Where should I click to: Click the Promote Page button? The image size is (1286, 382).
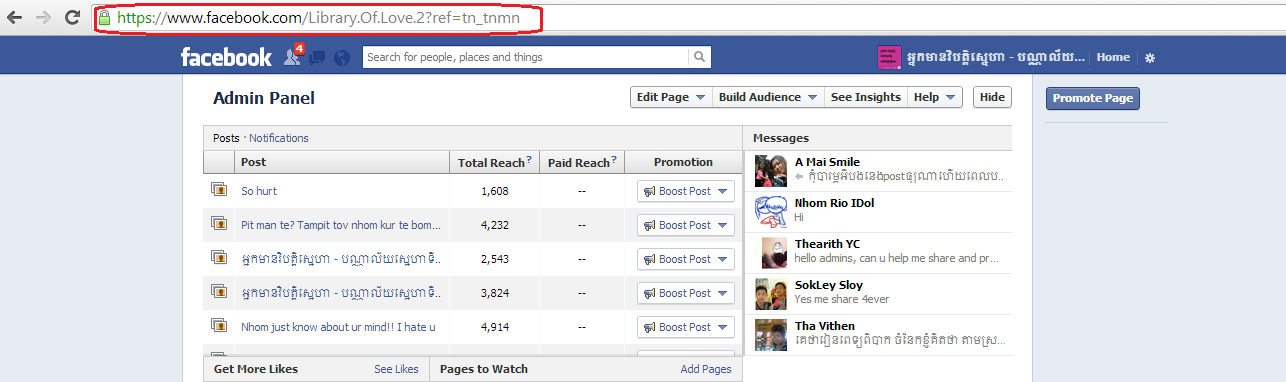coord(1093,98)
